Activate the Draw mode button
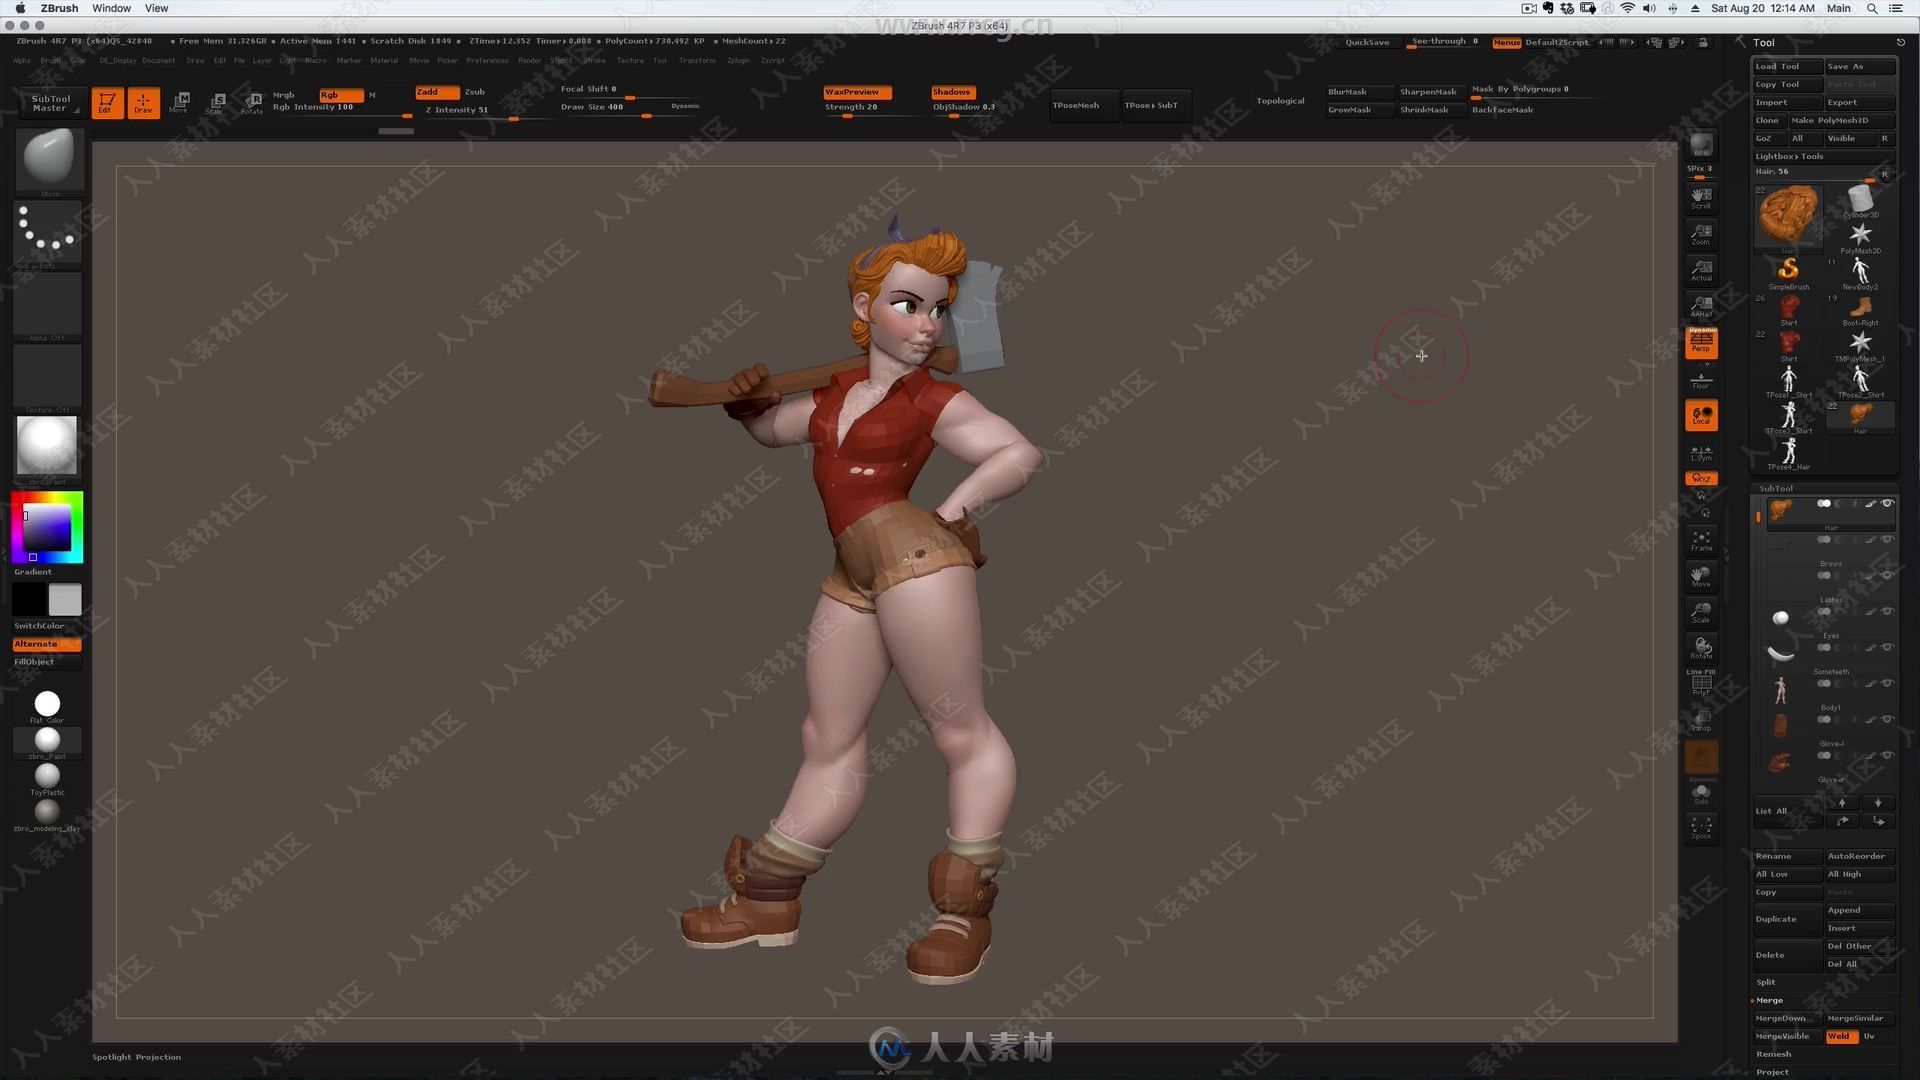Image resolution: width=1920 pixels, height=1080 pixels. point(143,103)
